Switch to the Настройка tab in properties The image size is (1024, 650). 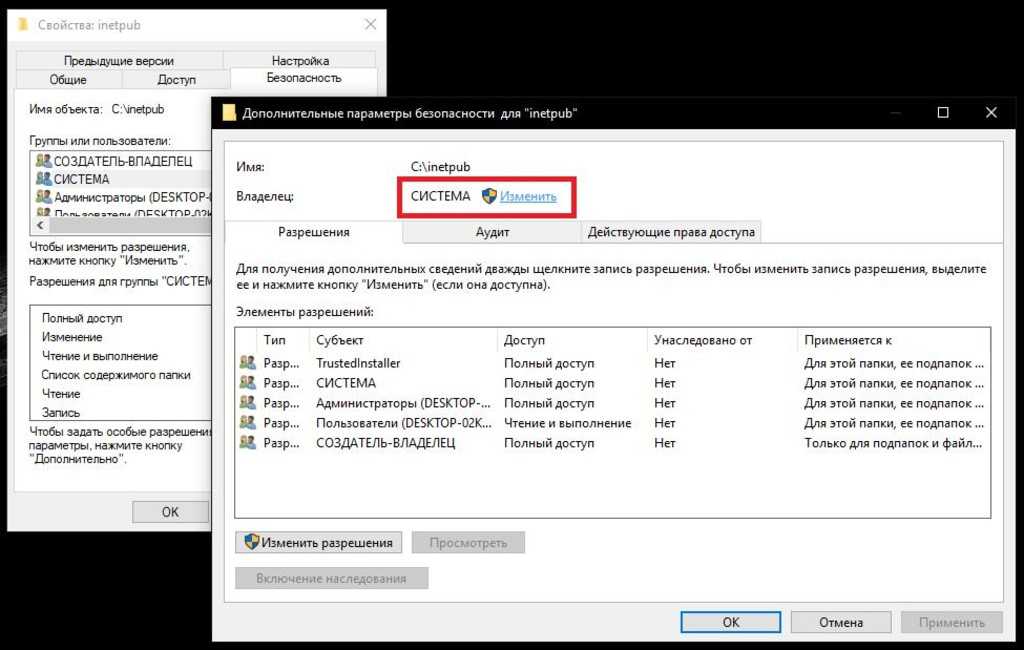tap(300, 61)
